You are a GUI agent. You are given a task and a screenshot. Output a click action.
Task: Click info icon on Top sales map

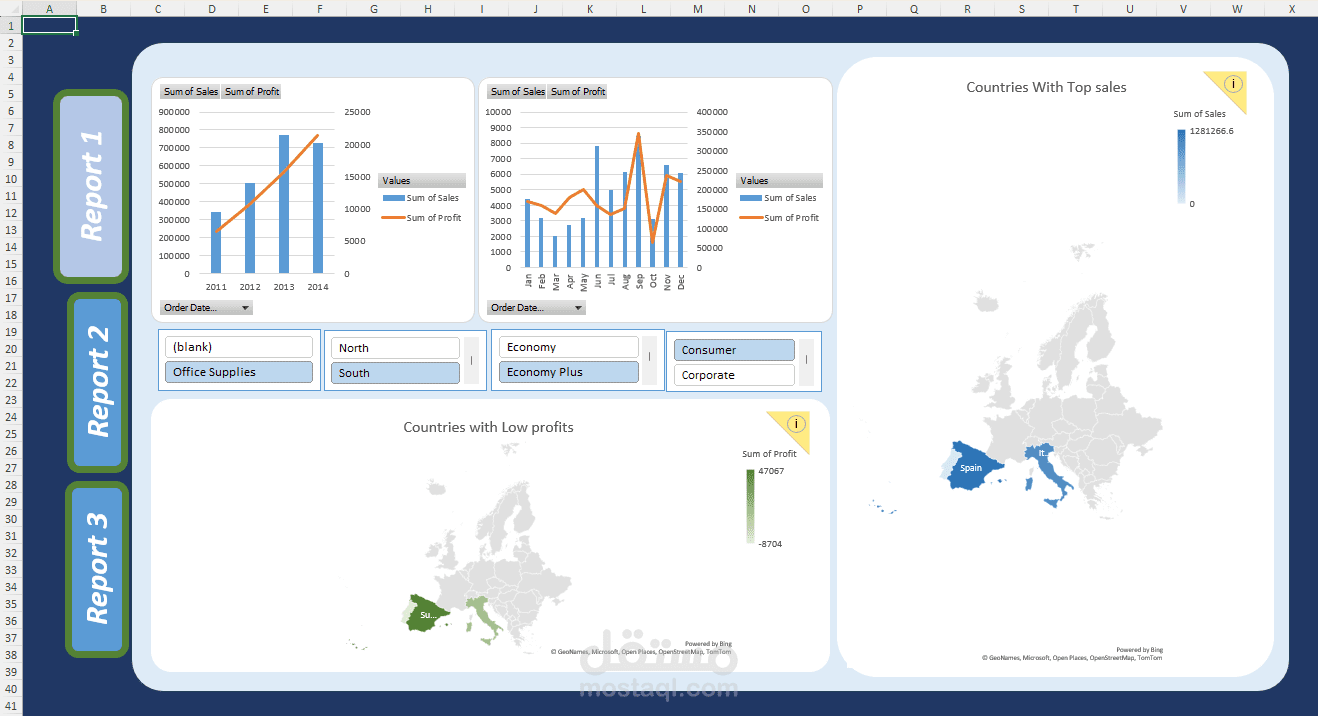point(1232,84)
